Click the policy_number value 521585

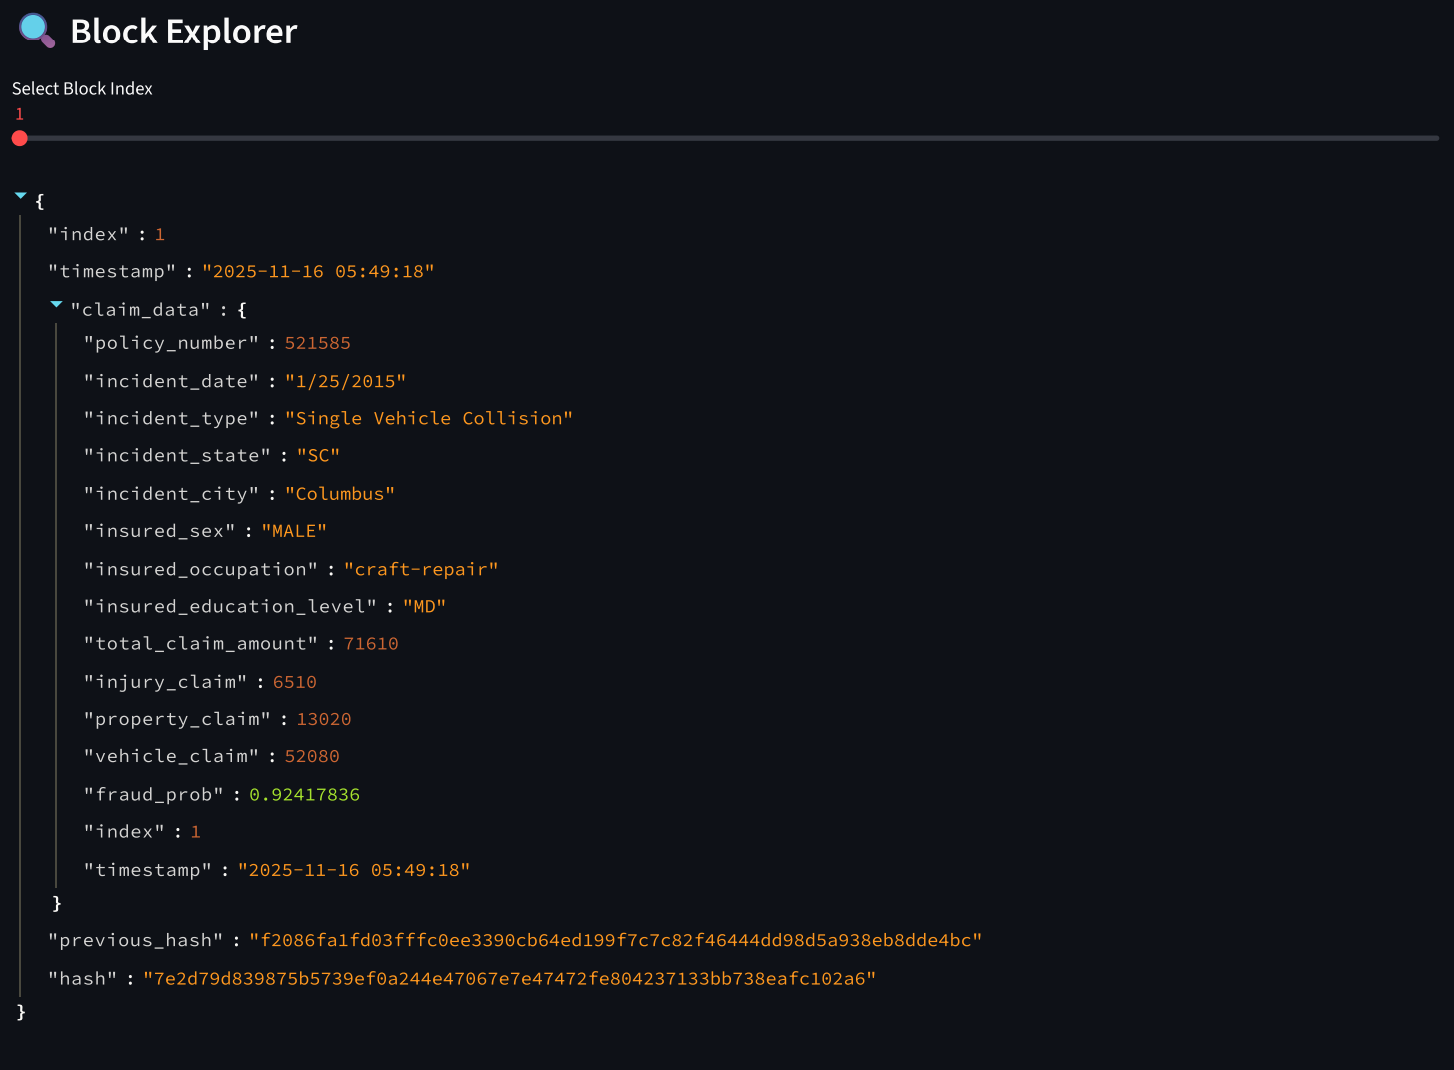pyautogui.click(x=317, y=343)
